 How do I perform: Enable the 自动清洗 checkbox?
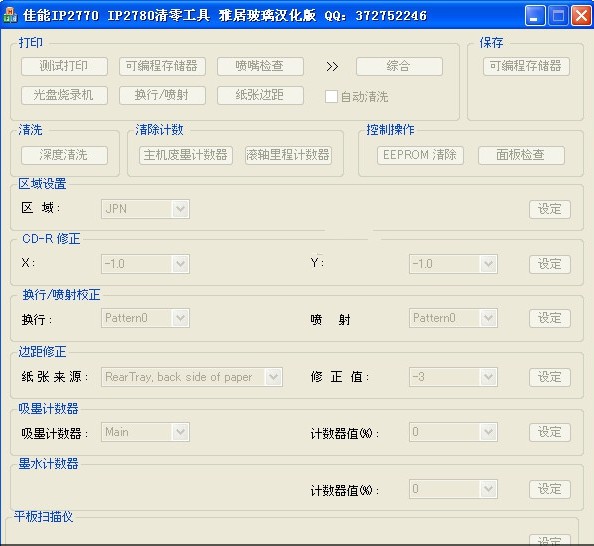[331, 96]
